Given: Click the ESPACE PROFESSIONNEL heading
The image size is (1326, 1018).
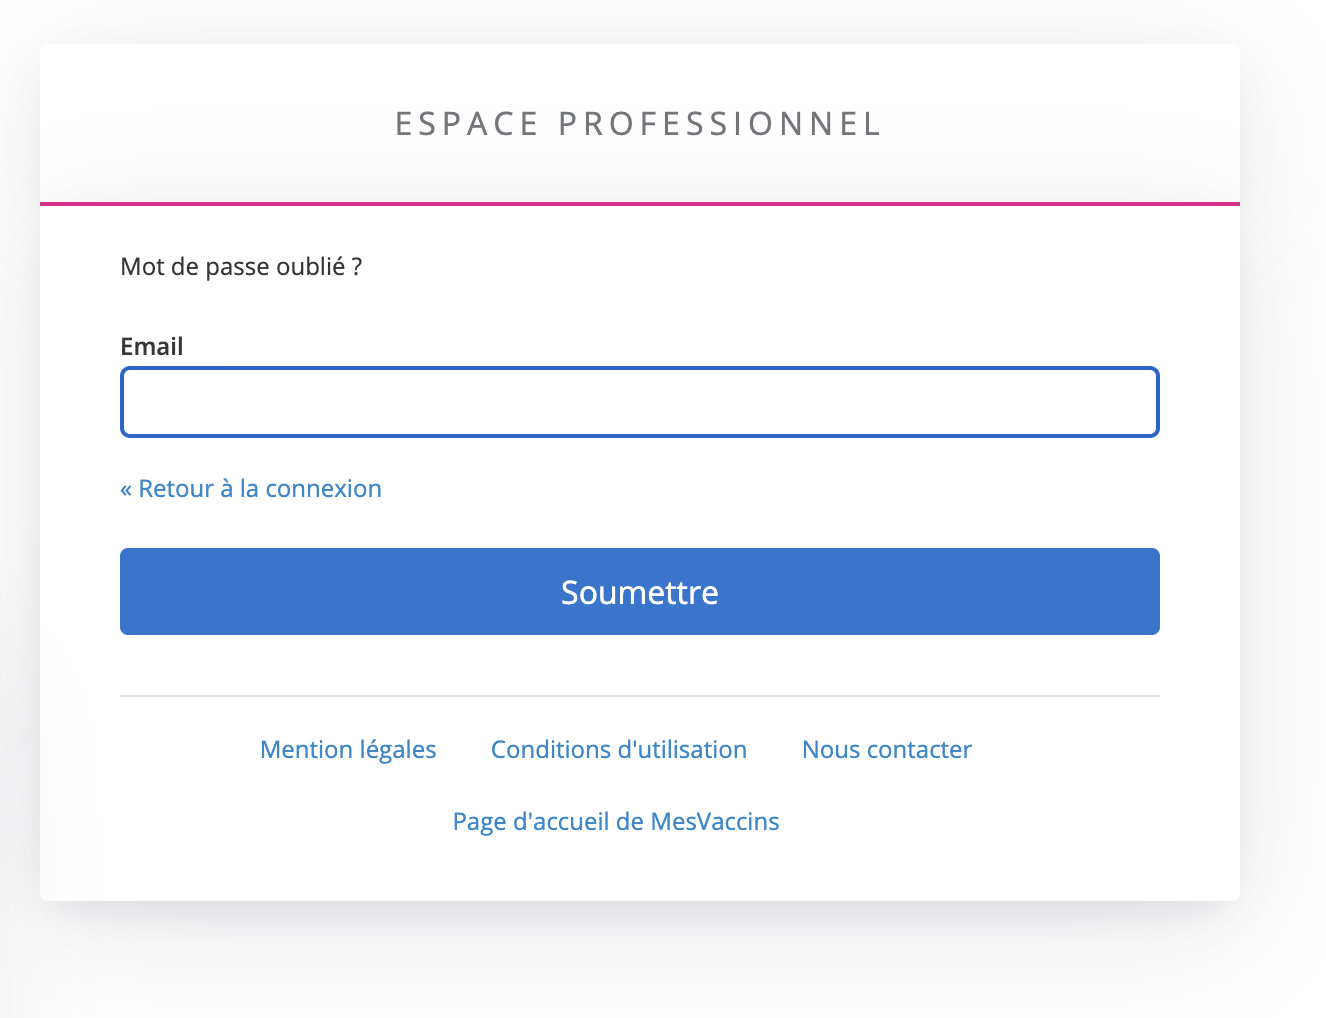Looking at the screenshot, I should tap(639, 124).
